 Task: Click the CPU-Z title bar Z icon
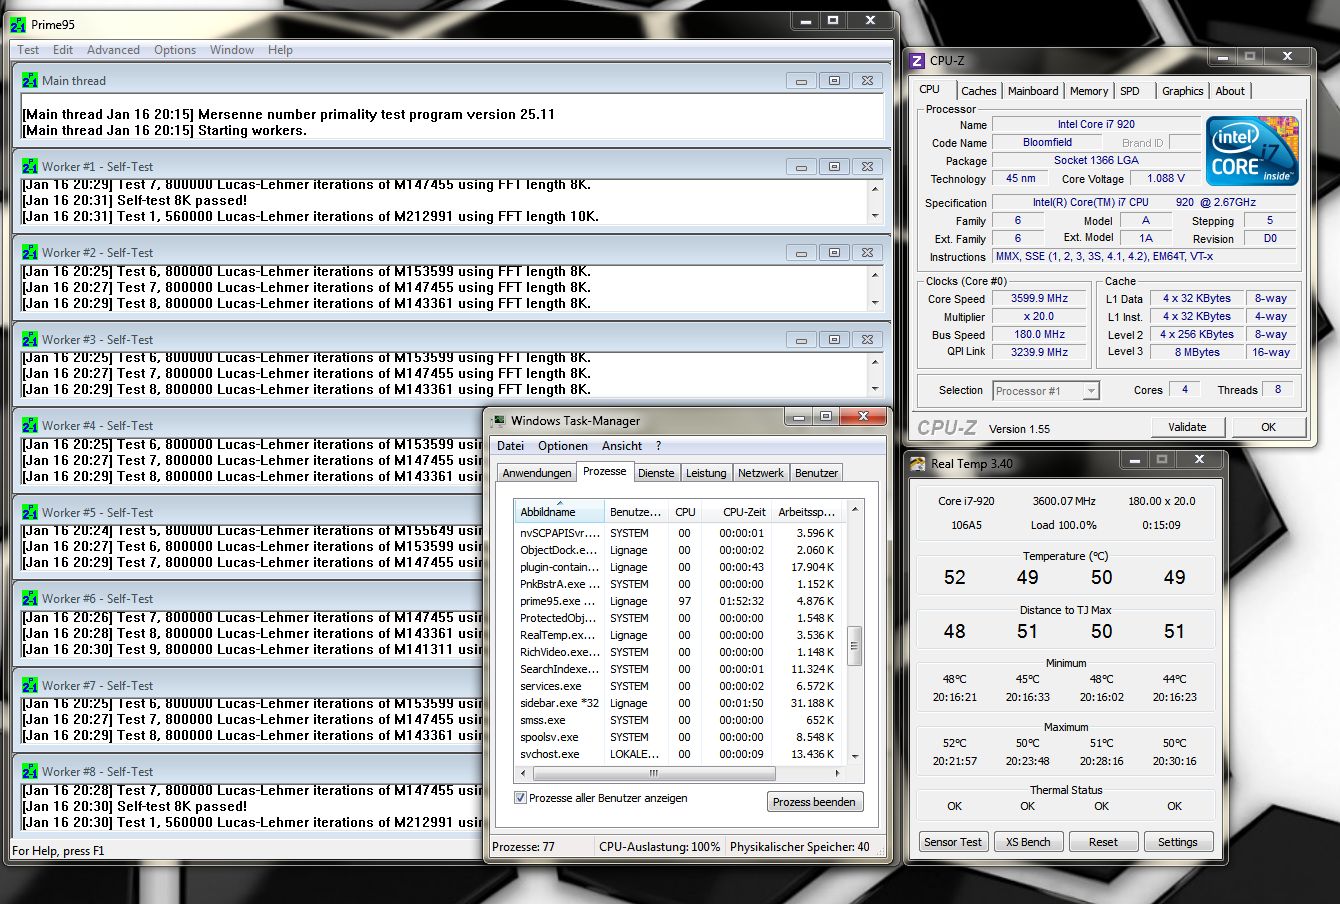point(917,60)
